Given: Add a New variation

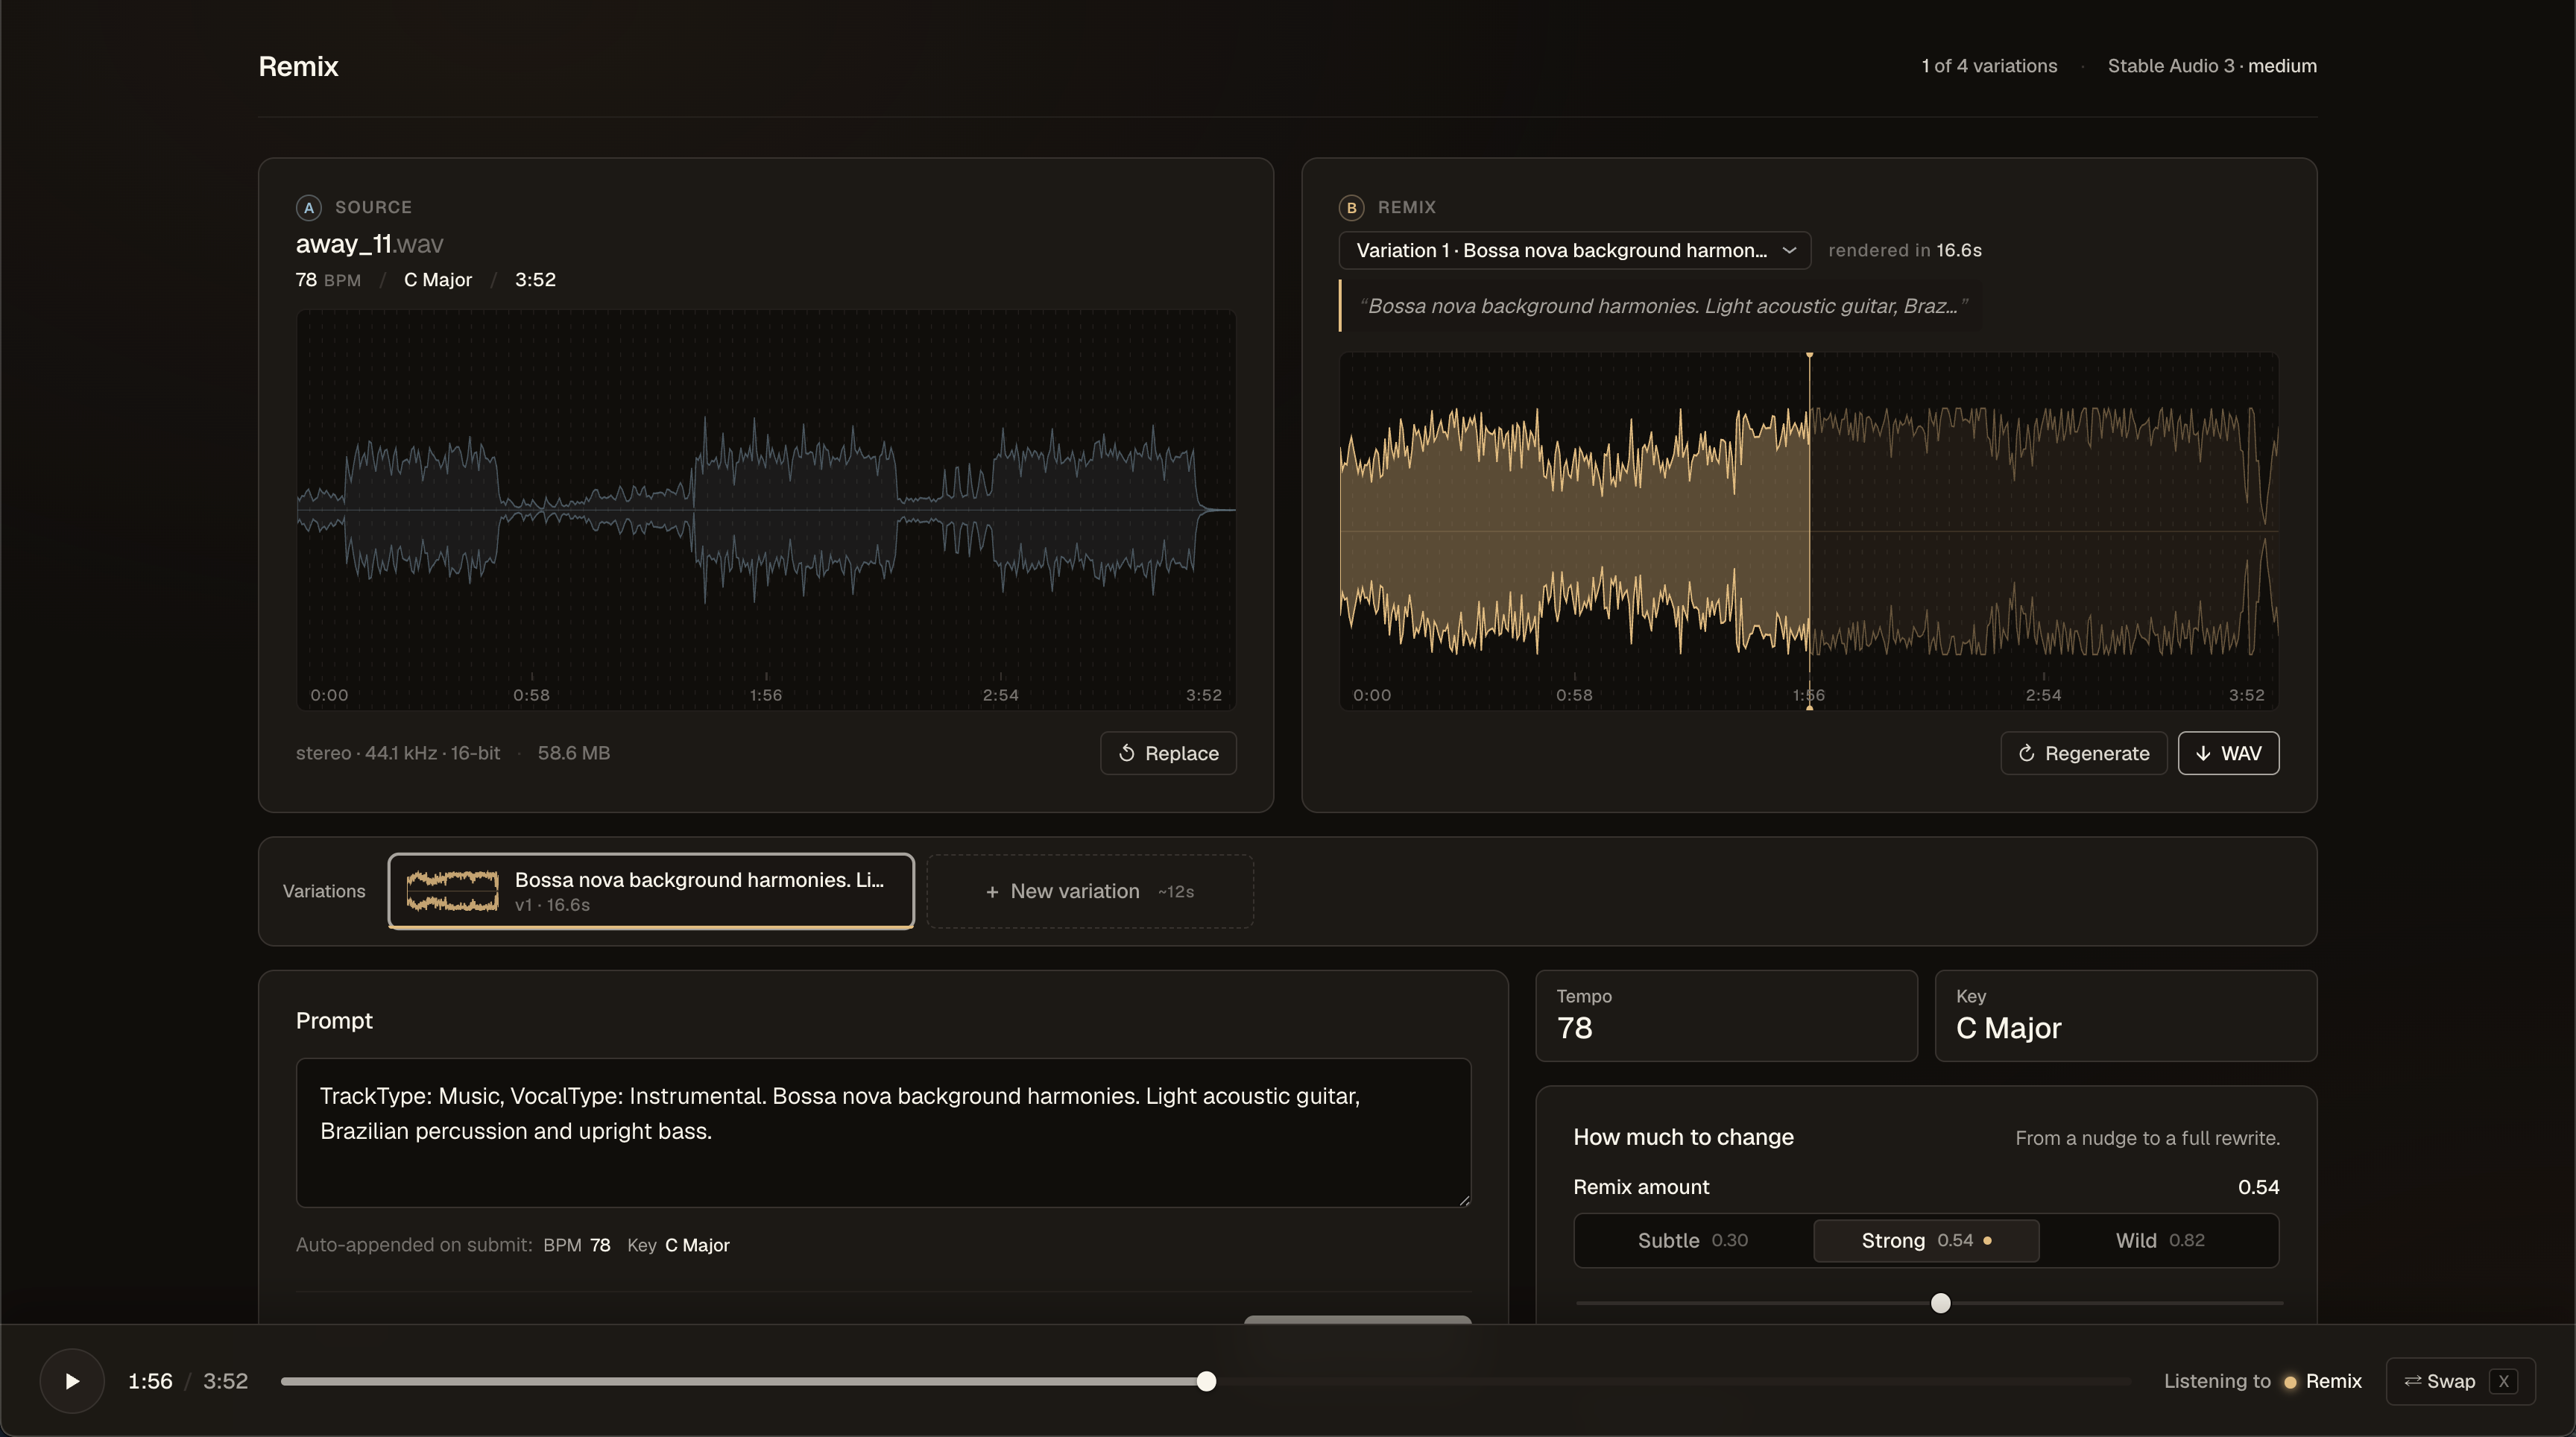Looking at the screenshot, I should [x=1090, y=891].
